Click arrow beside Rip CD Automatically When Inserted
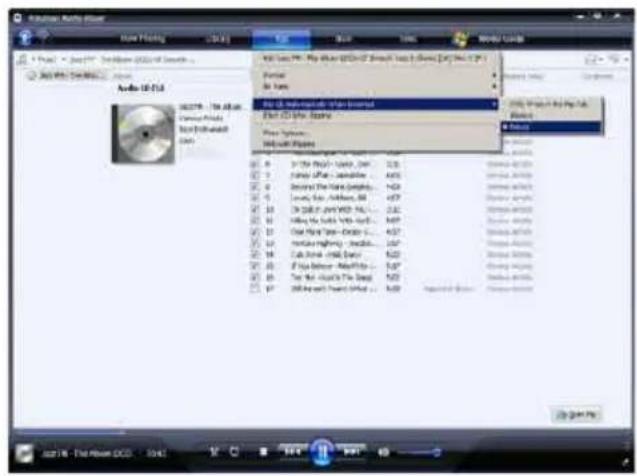Image resolution: width=637 pixels, height=476 pixels. point(494,104)
